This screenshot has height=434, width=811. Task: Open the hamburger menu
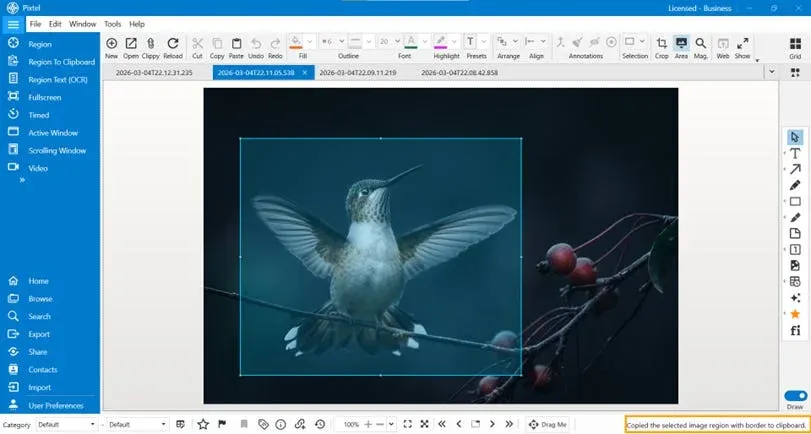tap(13, 24)
